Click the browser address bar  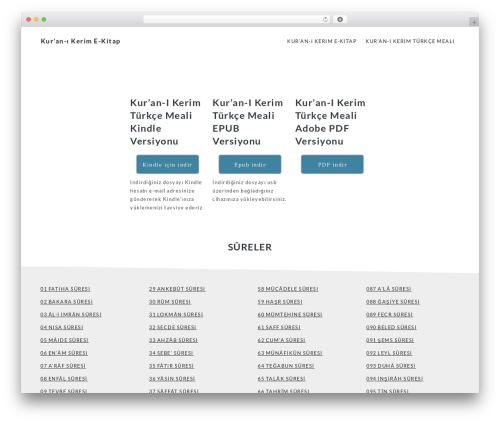pos(236,20)
